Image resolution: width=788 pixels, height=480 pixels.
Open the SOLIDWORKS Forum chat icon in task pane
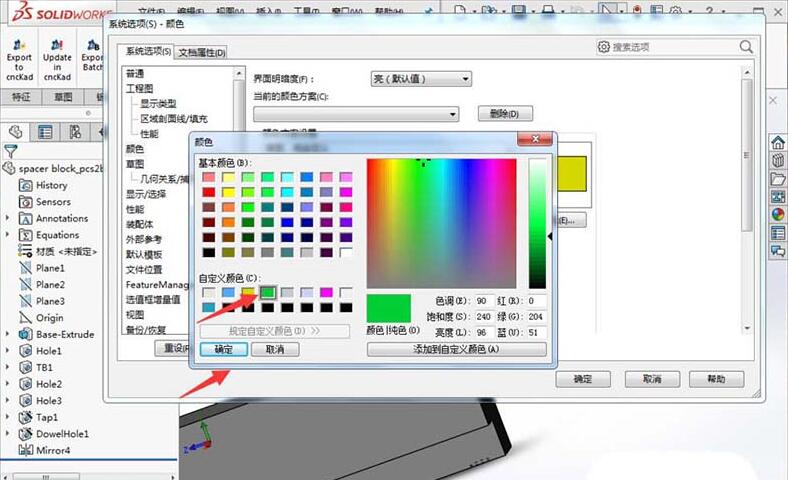pos(778,251)
